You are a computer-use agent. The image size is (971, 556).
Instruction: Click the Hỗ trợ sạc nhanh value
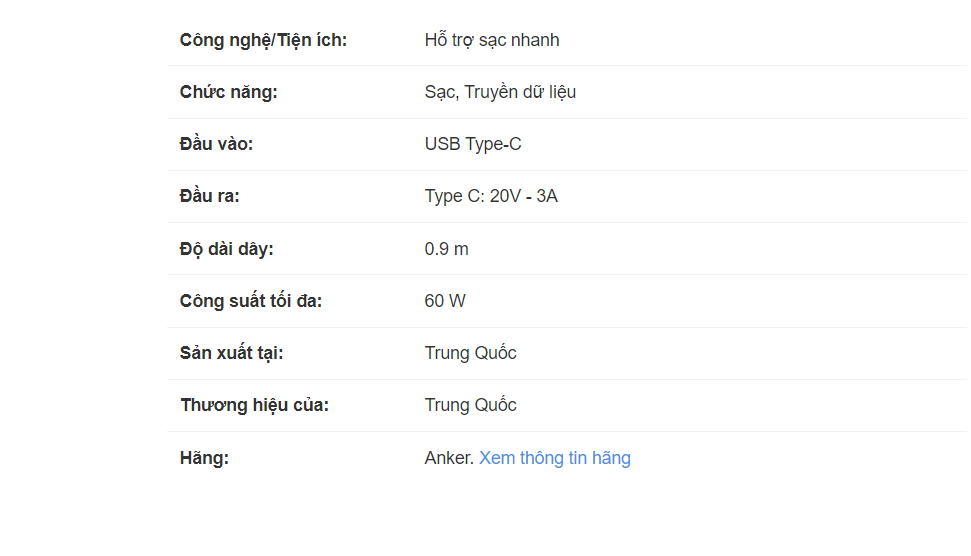491,40
